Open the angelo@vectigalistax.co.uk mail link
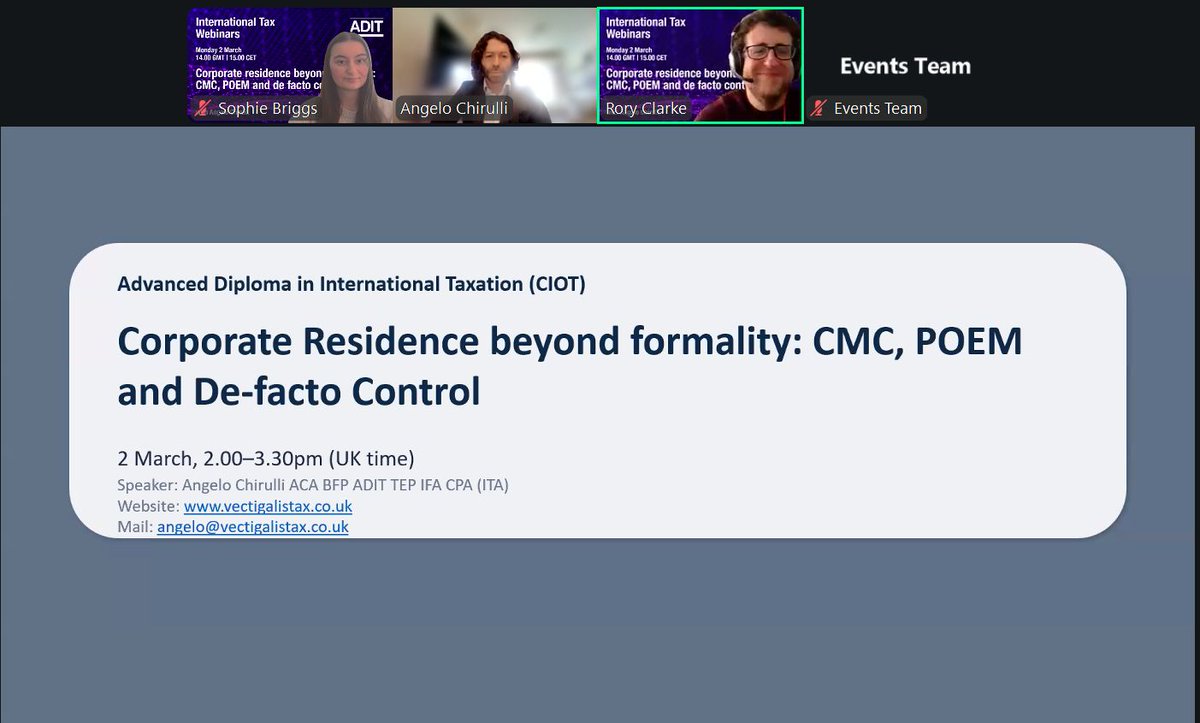The height and width of the screenshot is (723, 1200). [253, 526]
